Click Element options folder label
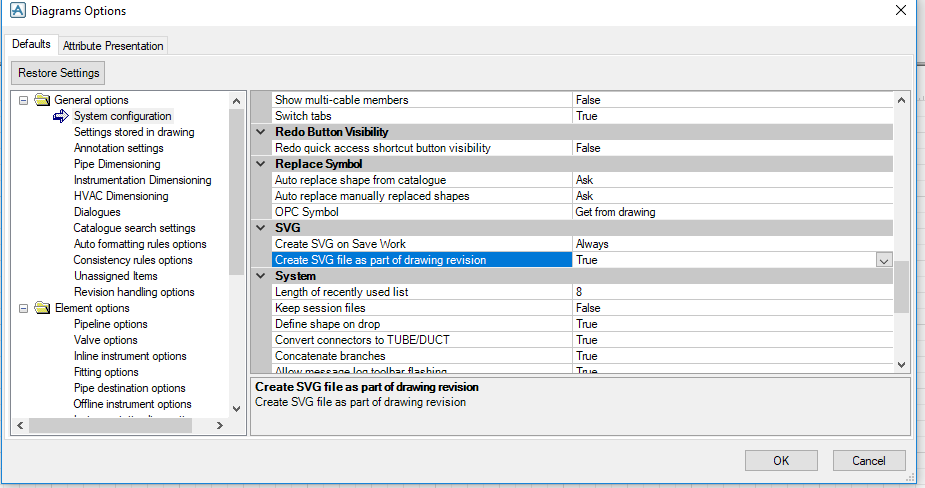Image resolution: width=925 pixels, height=488 pixels. tap(92, 308)
